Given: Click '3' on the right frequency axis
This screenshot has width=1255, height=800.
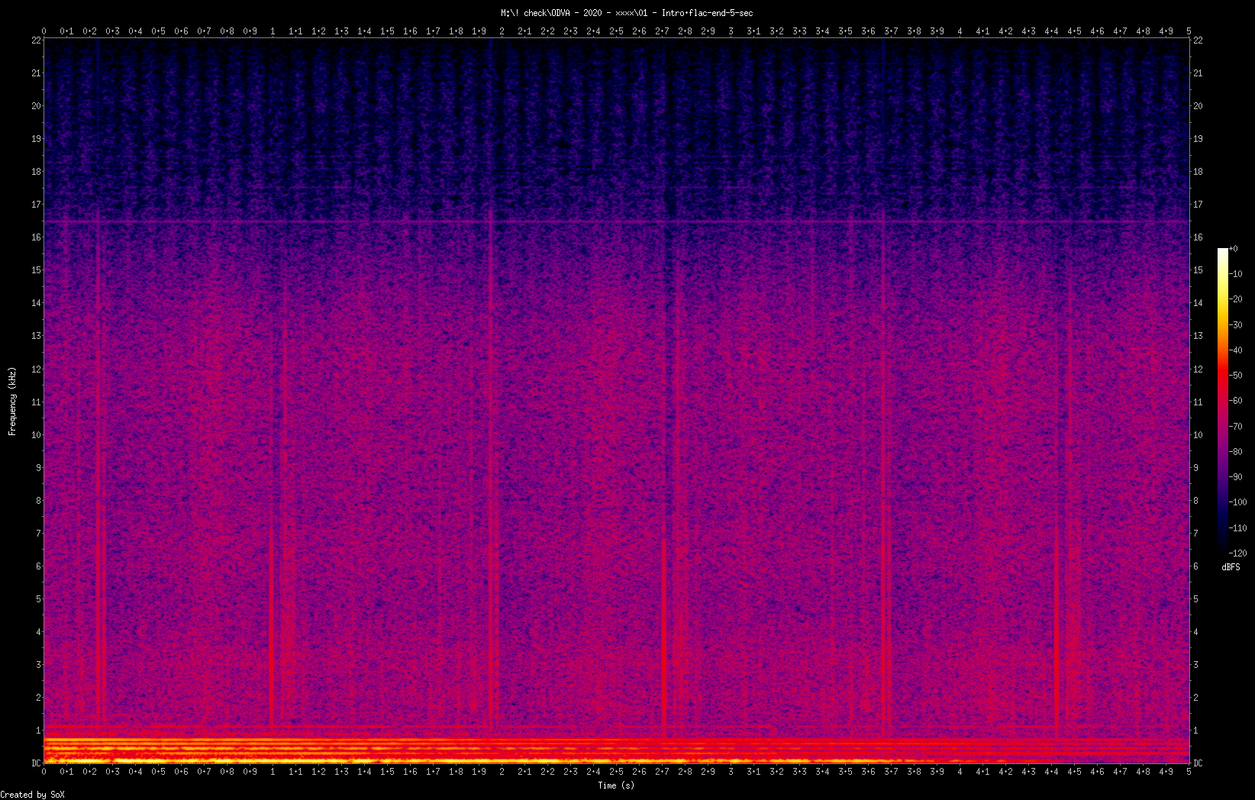Looking at the screenshot, I should coord(1196,665).
